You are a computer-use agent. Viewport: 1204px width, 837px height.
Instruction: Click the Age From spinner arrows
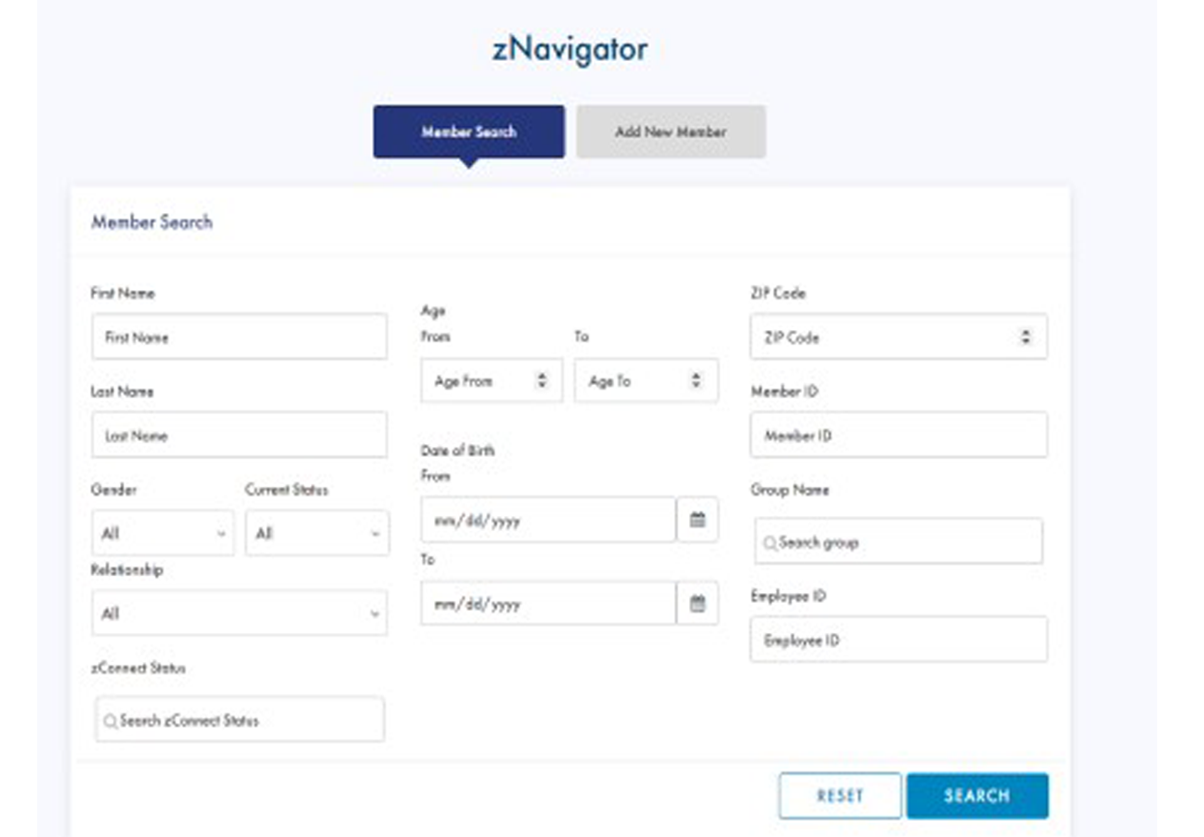(x=542, y=381)
